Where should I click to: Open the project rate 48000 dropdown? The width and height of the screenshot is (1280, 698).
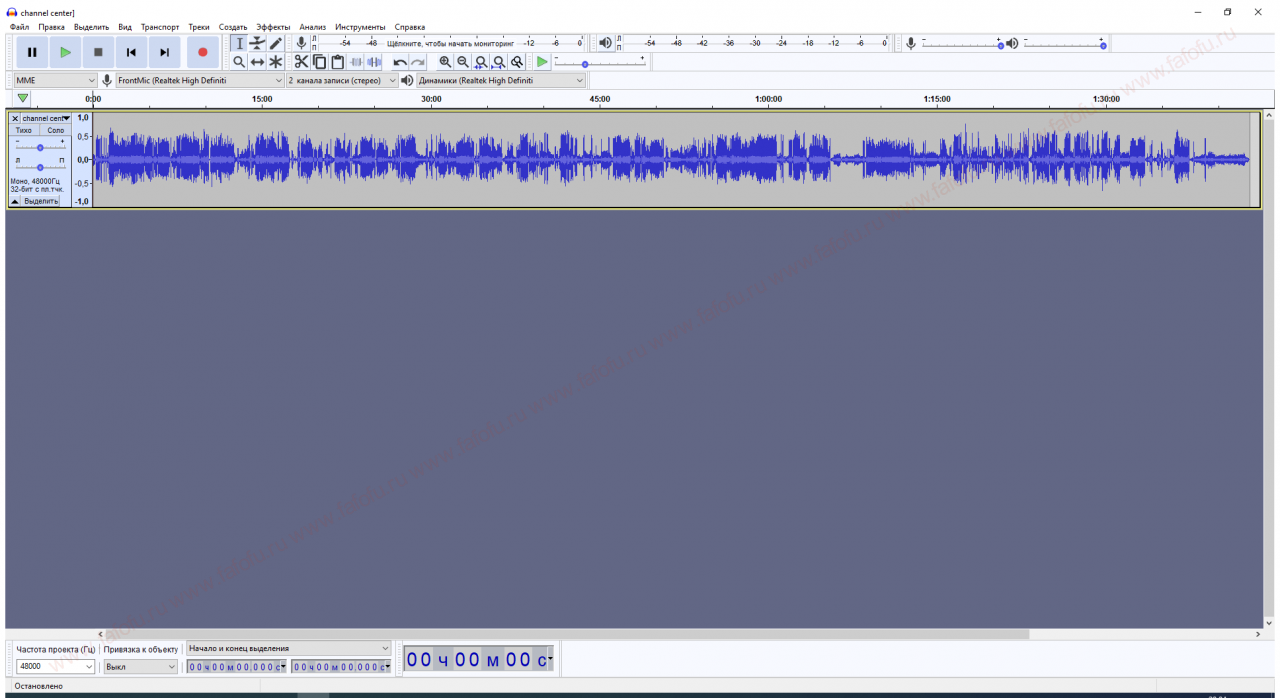pos(55,666)
